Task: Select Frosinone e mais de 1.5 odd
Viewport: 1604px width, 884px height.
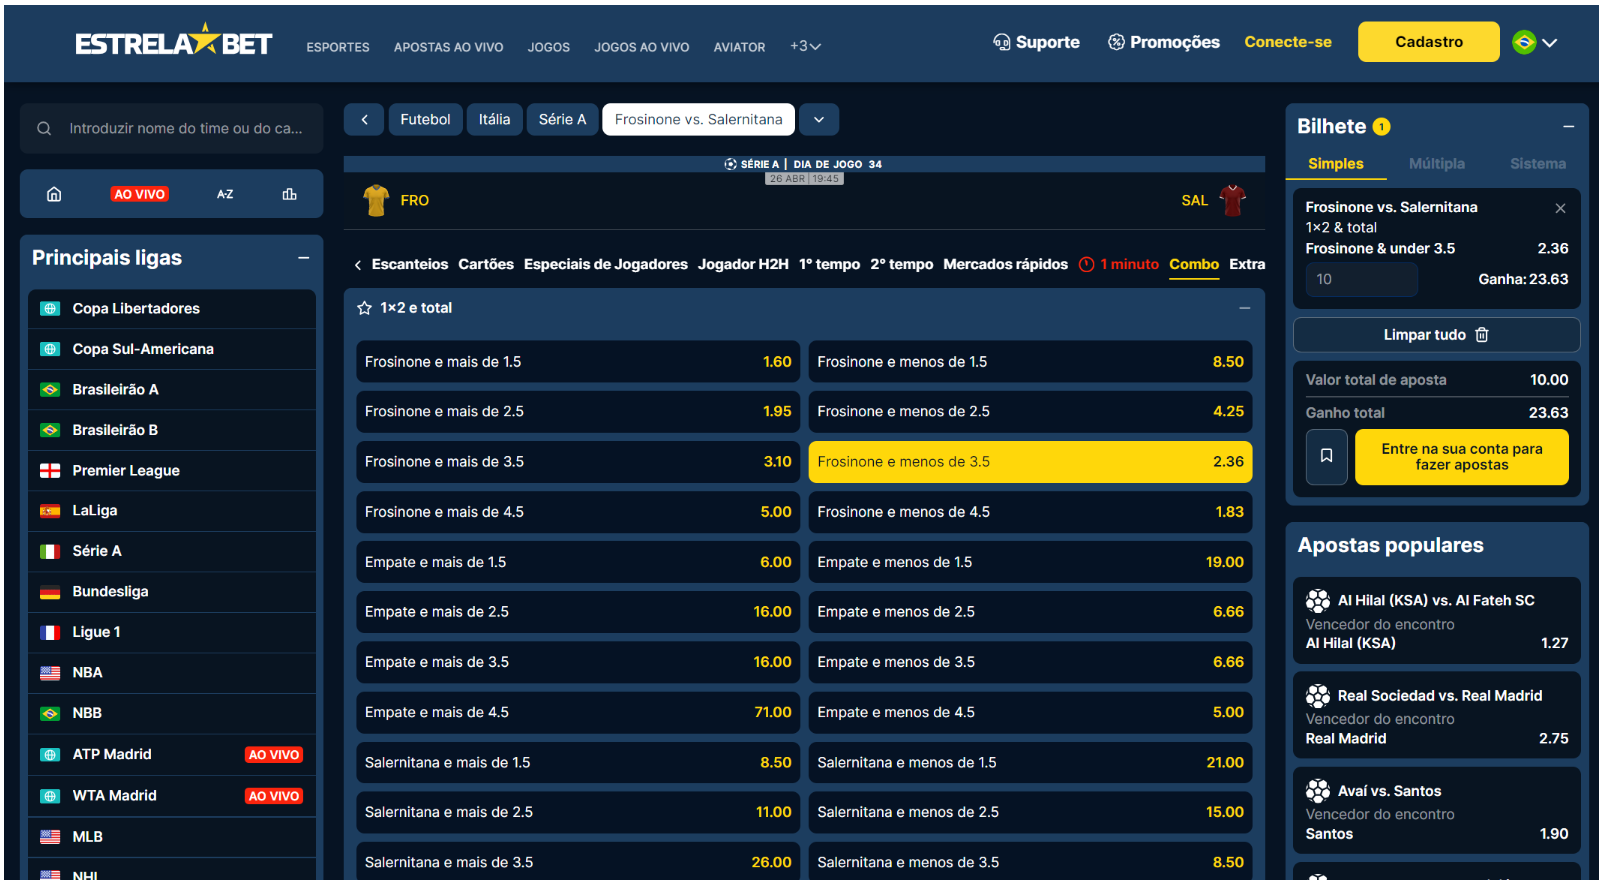Action: click(578, 362)
